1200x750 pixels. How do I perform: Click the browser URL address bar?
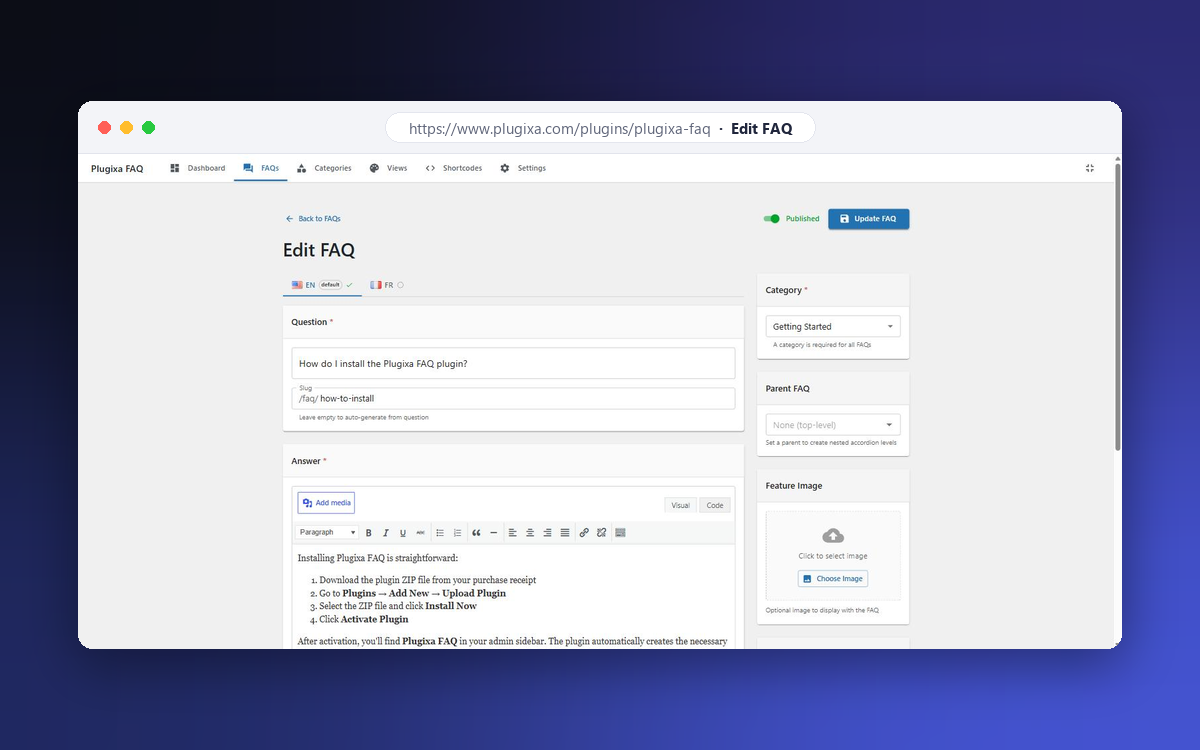click(600, 128)
